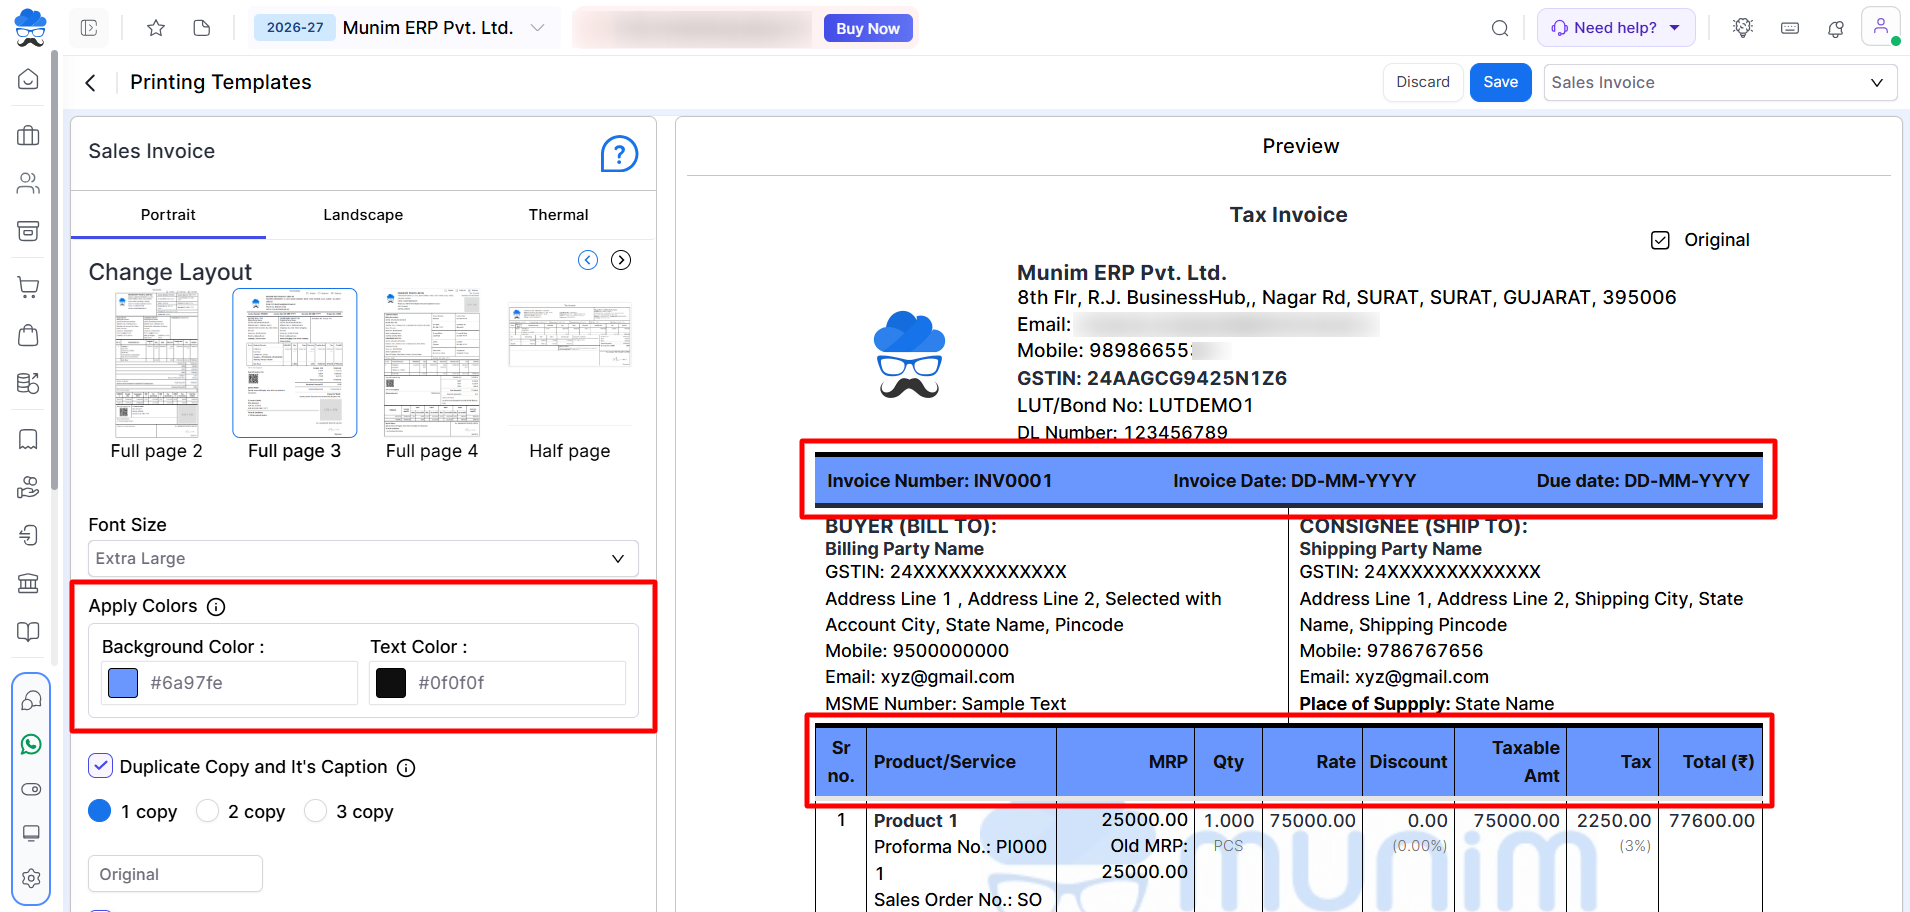Open the user profile avatar
Image resolution: width=1910 pixels, height=912 pixels.
tap(1881, 27)
